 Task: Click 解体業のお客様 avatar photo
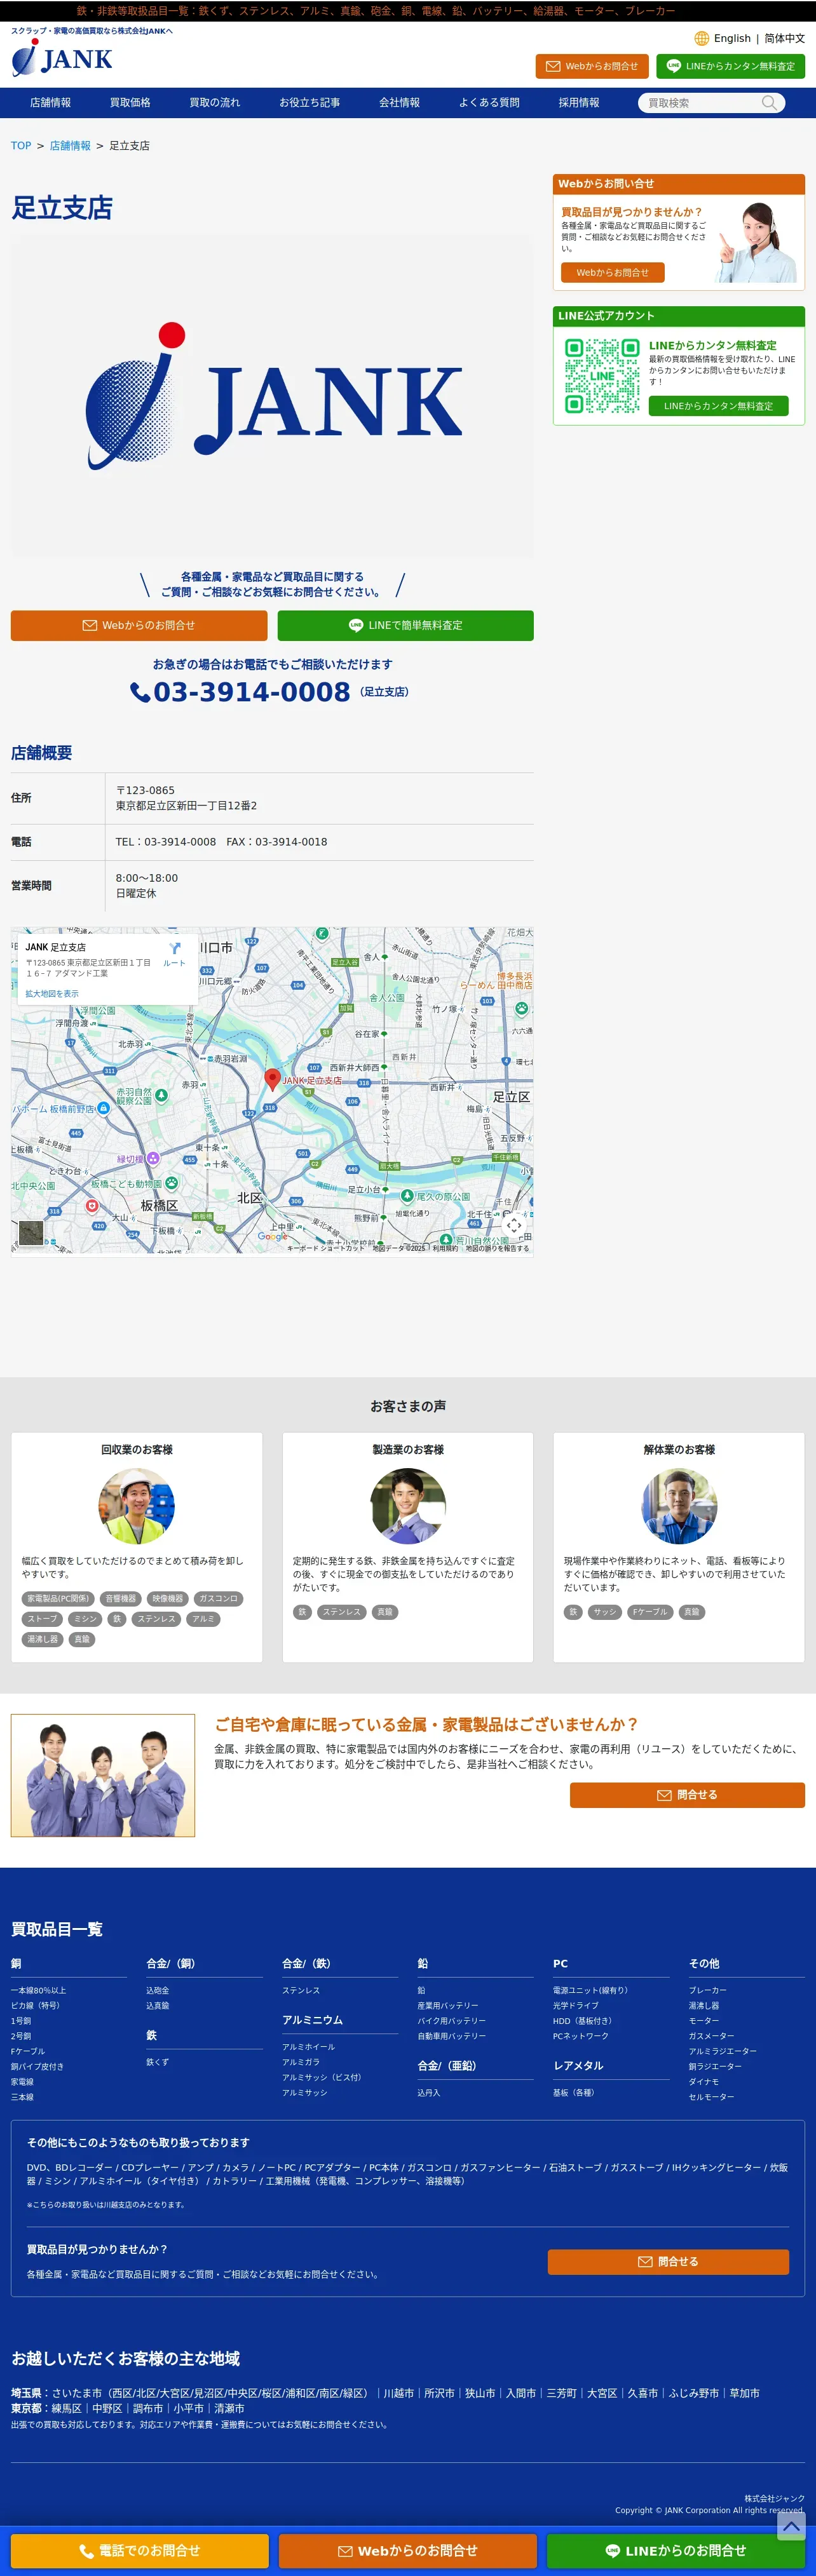tap(679, 1505)
